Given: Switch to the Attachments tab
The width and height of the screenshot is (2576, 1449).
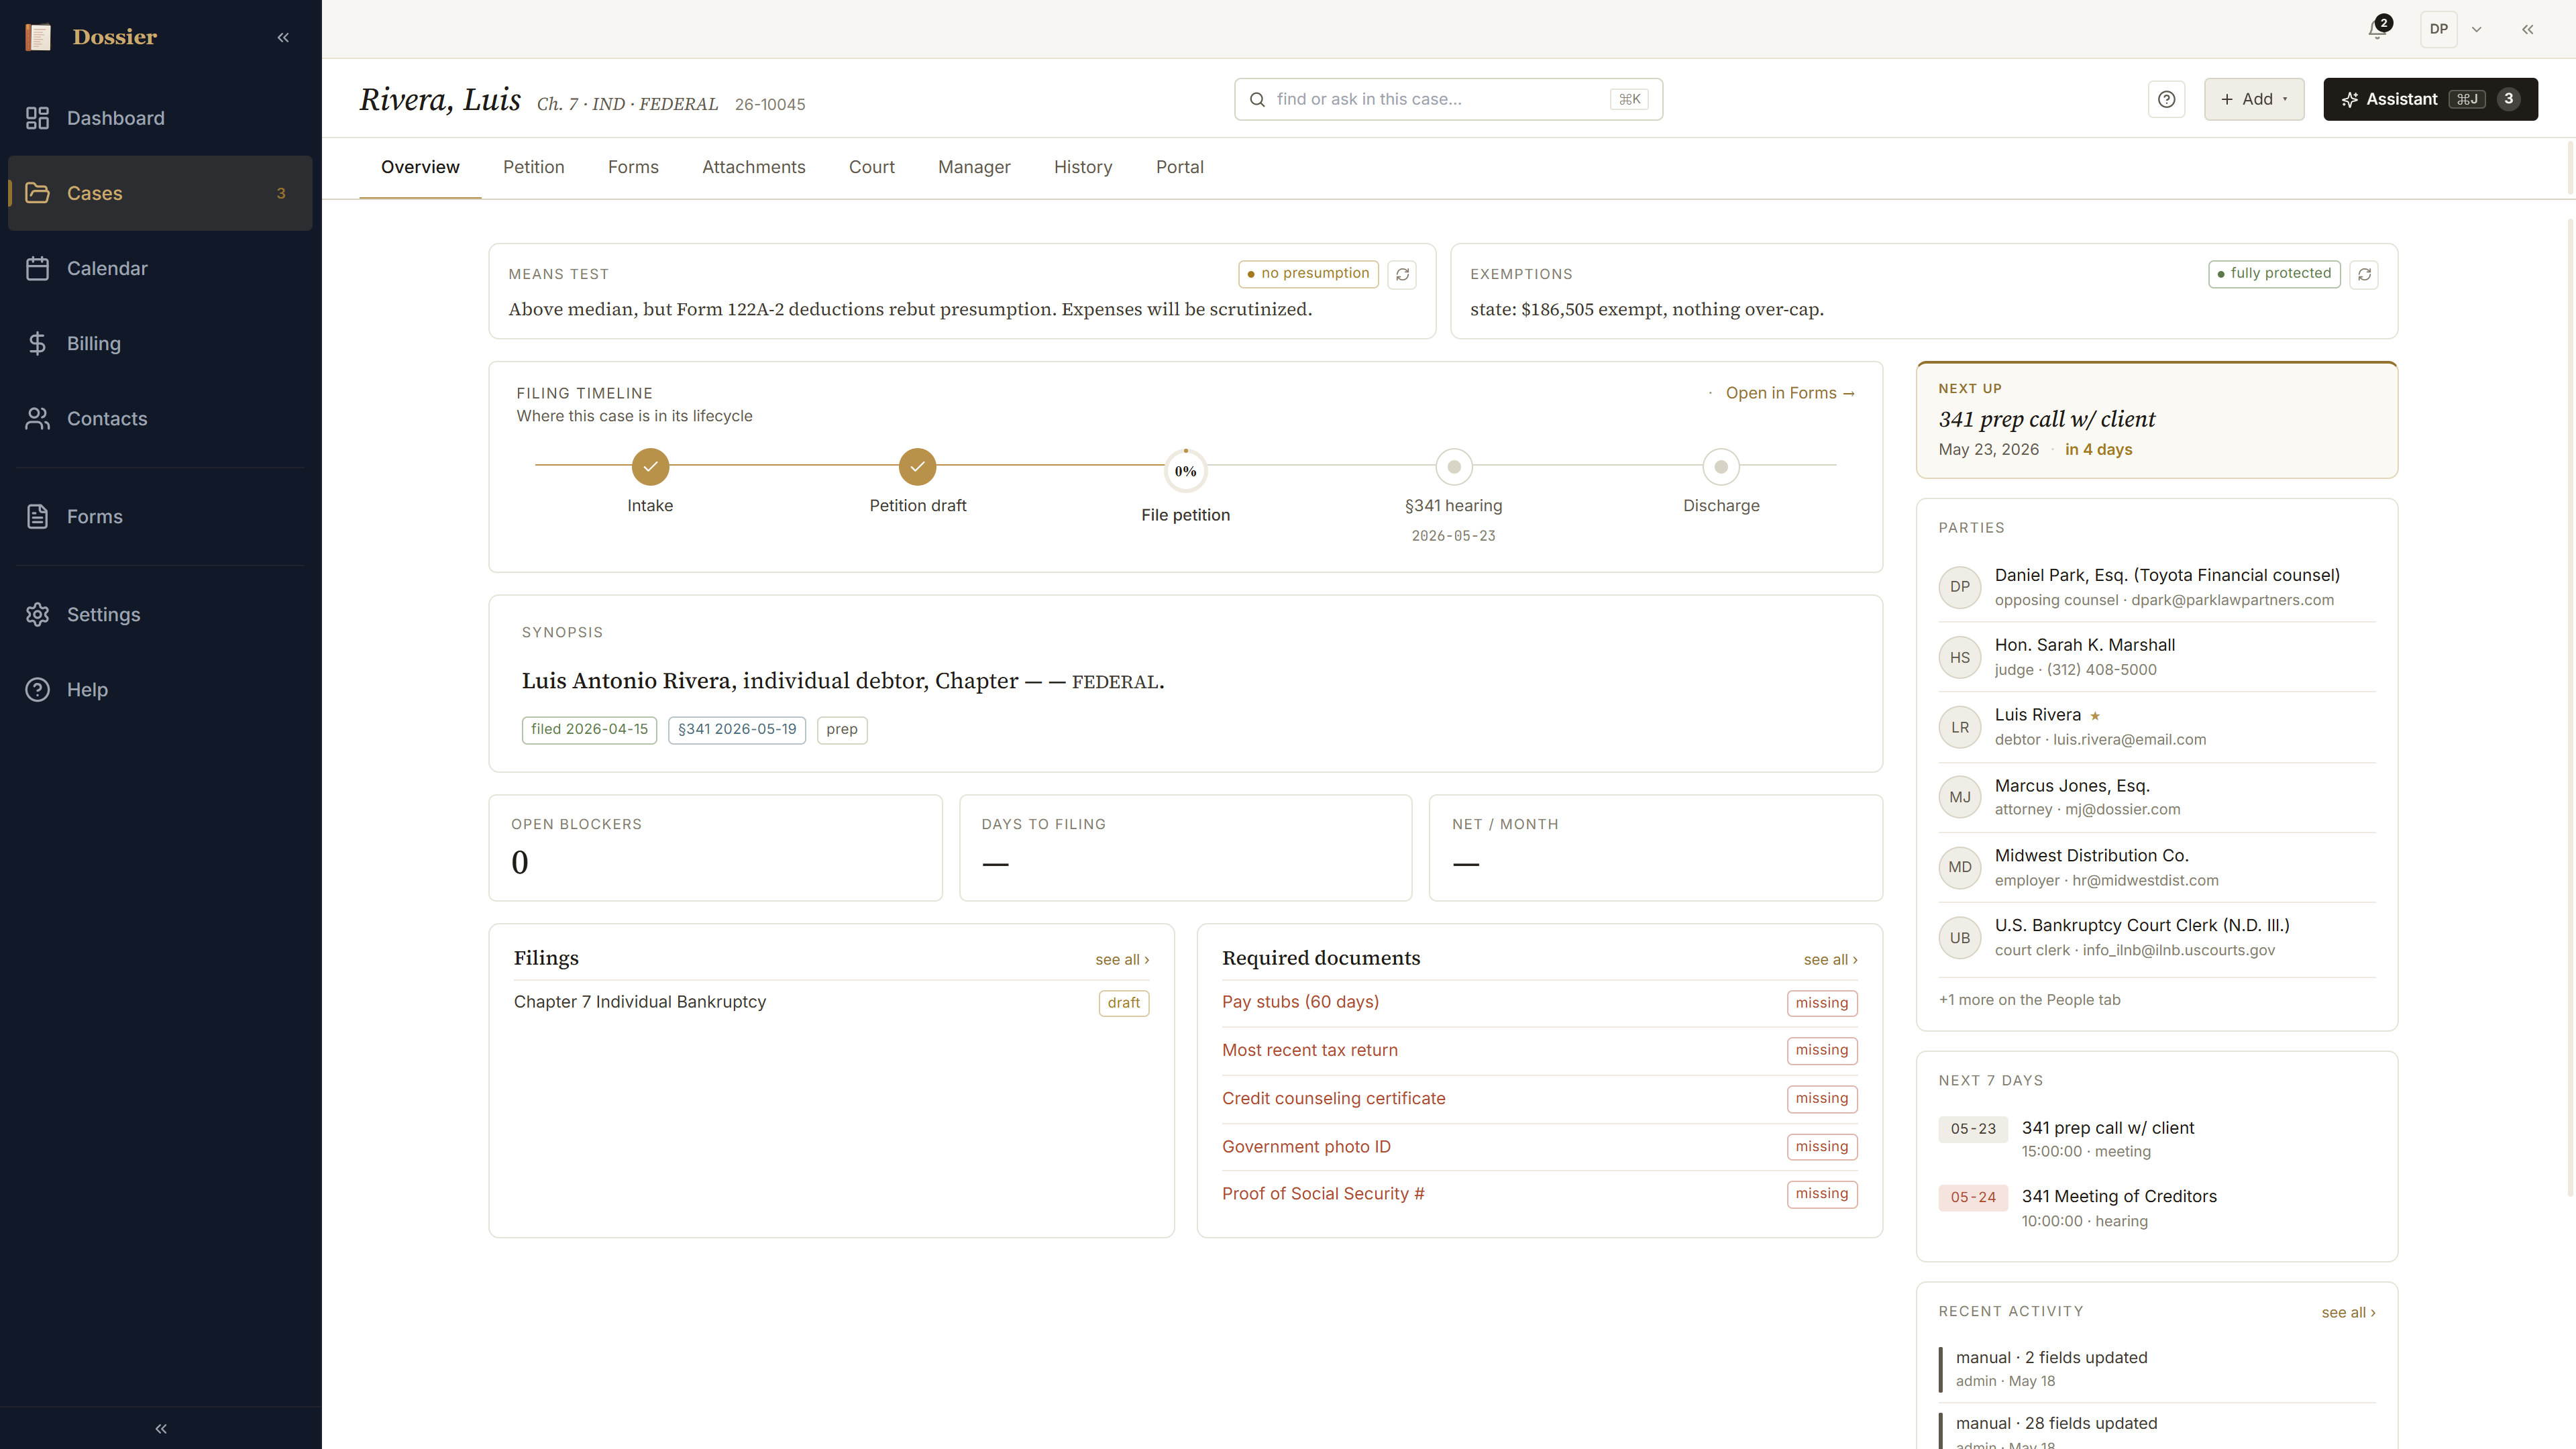Looking at the screenshot, I should (x=753, y=167).
